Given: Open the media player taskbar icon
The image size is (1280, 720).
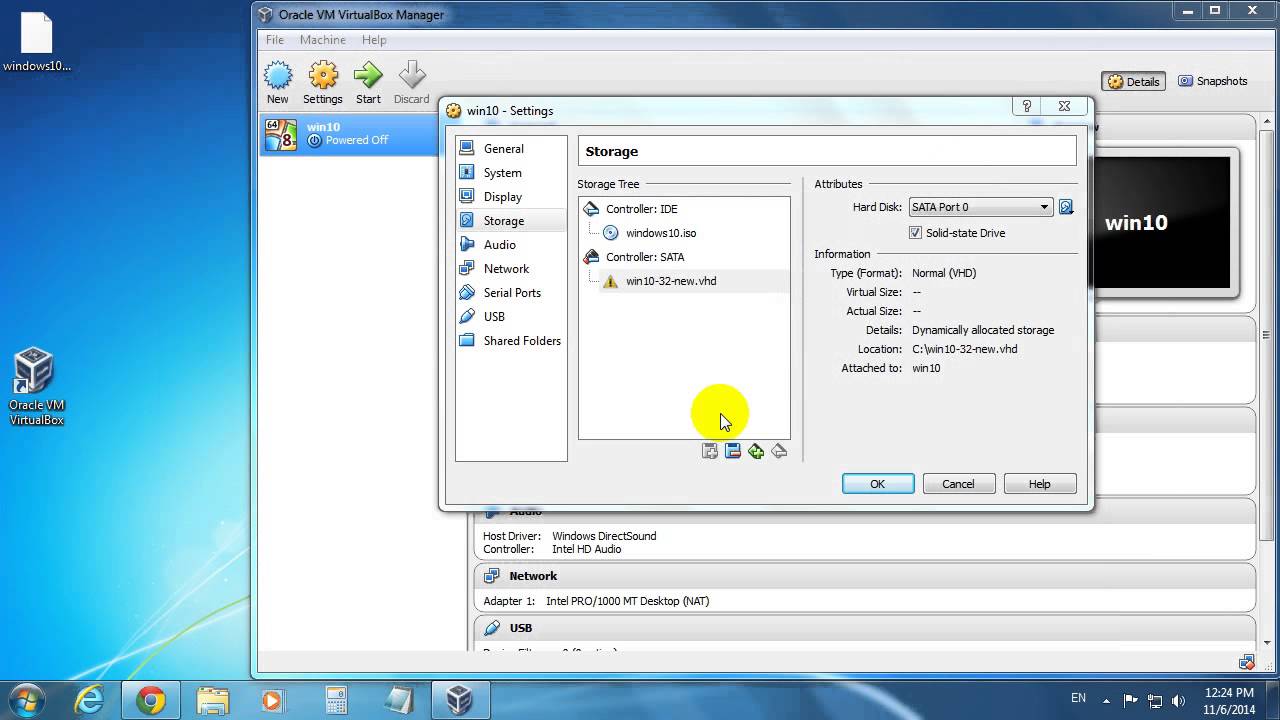Looking at the screenshot, I should 273,700.
